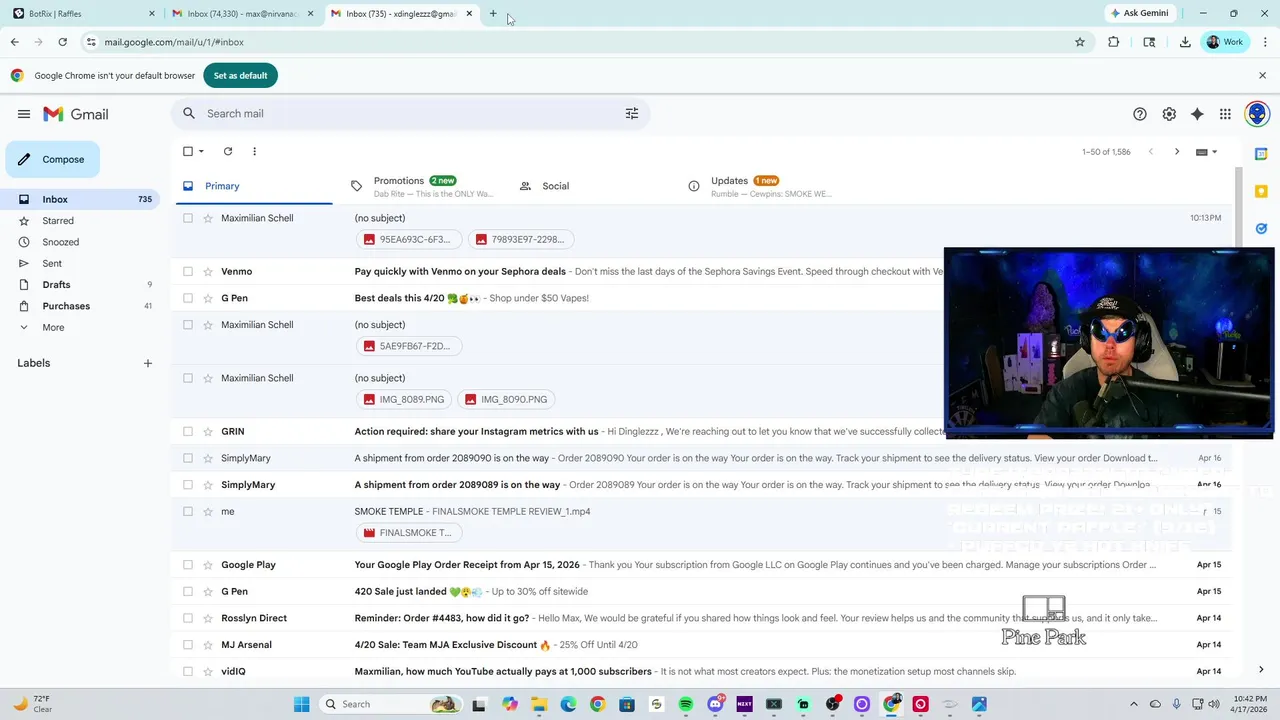Select the GRIN email checkbox

coord(188,432)
